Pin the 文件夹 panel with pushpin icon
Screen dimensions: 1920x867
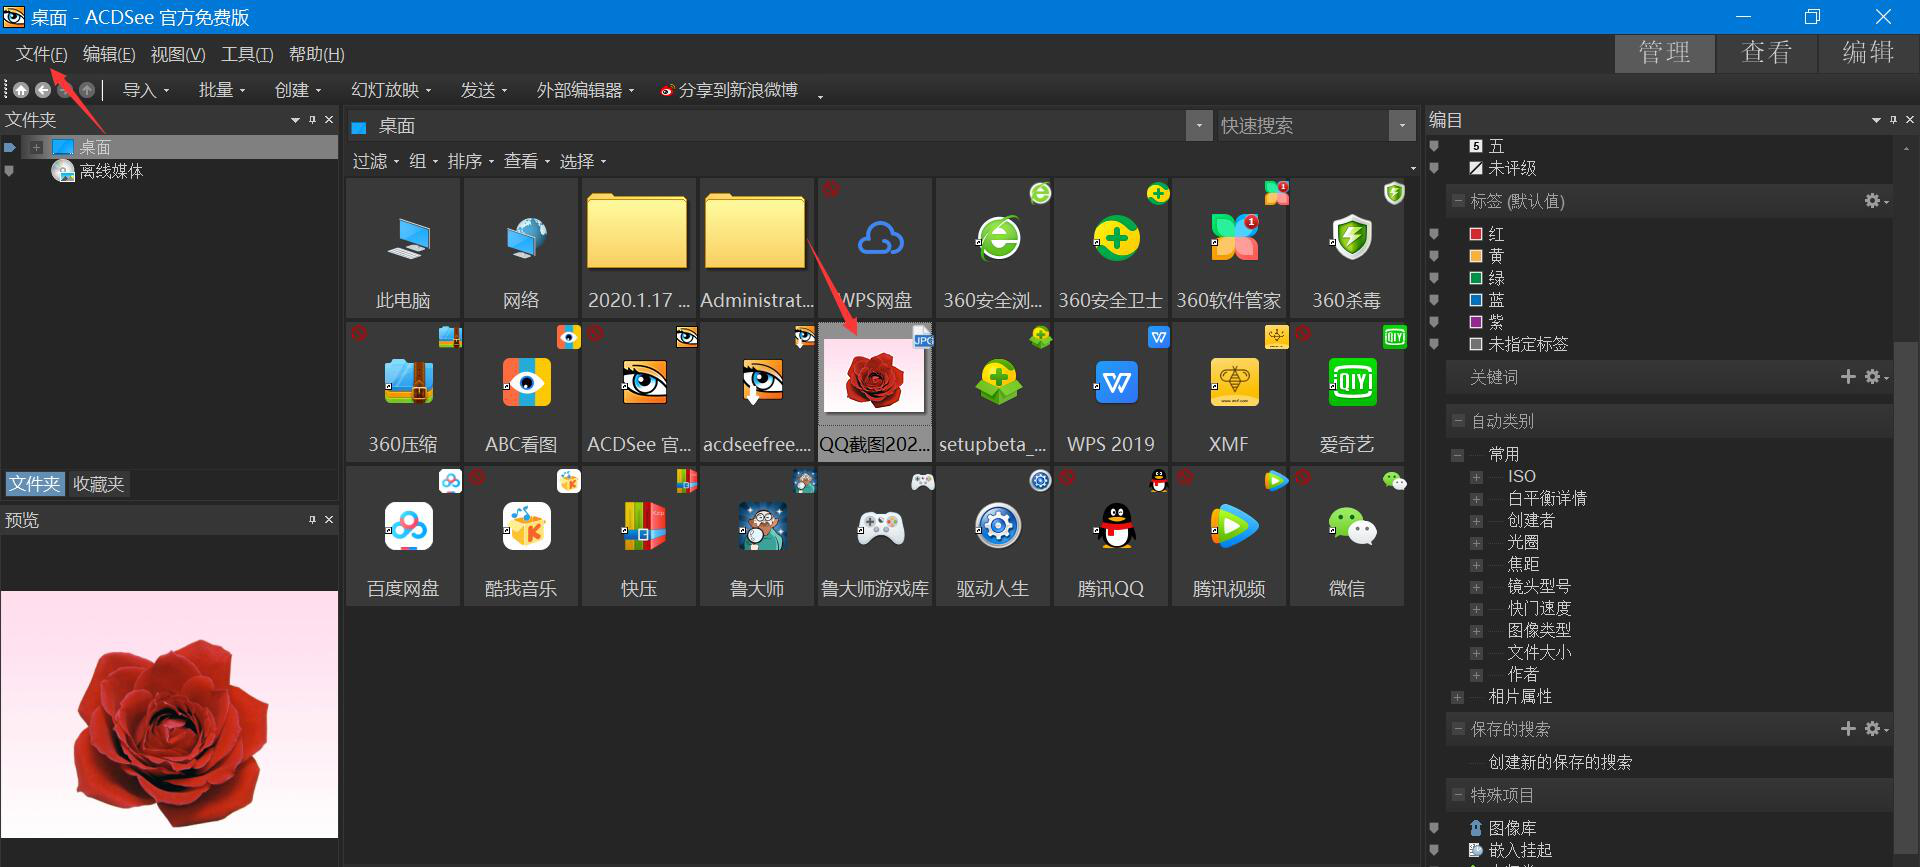click(x=312, y=120)
